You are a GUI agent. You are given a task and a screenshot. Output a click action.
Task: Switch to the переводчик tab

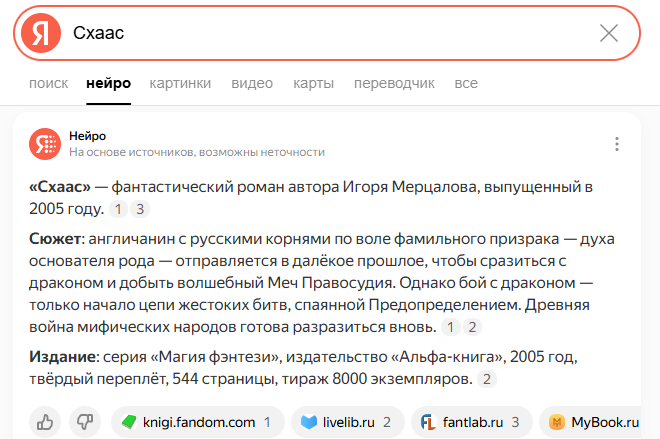pyautogui.click(x=394, y=83)
